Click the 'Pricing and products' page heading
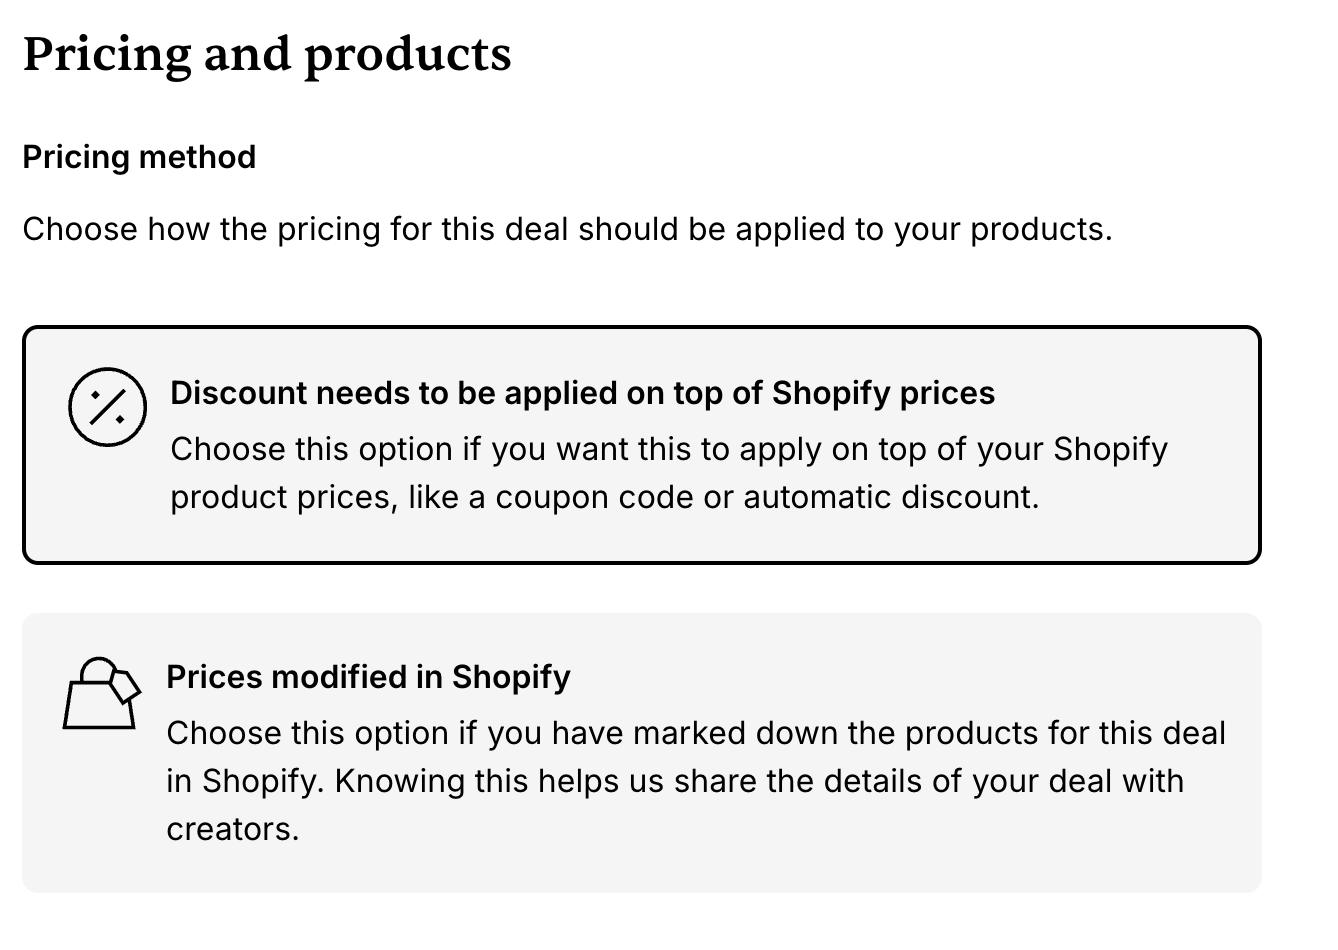The width and height of the screenshot is (1338, 950). coord(267,54)
